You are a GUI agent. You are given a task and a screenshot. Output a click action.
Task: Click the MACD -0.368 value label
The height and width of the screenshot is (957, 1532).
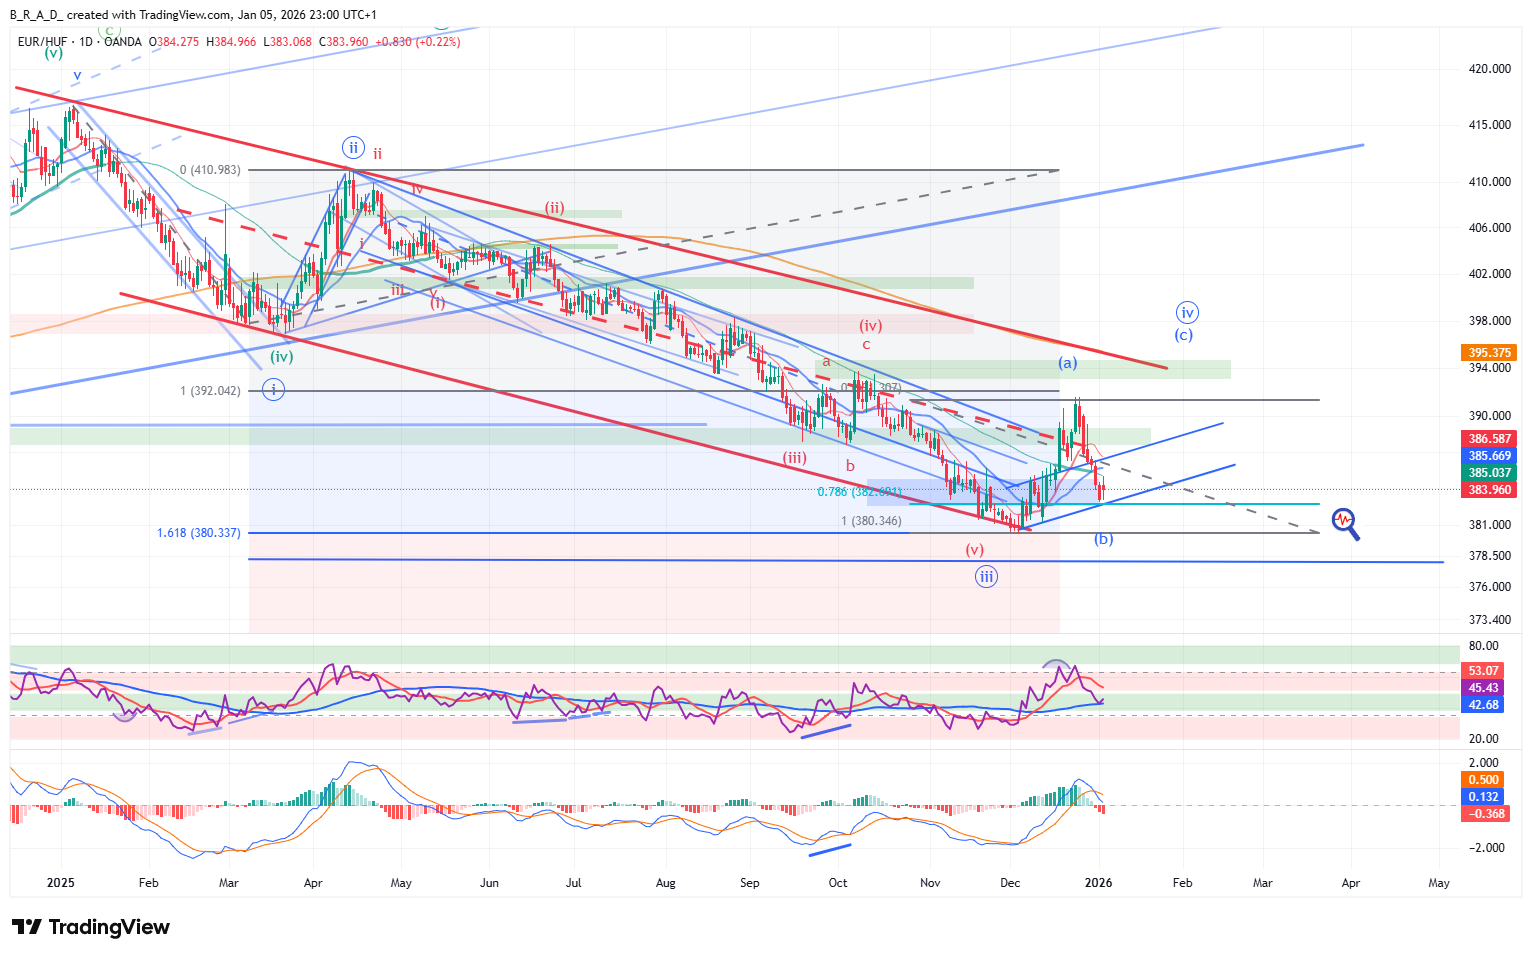point(1486,814)
